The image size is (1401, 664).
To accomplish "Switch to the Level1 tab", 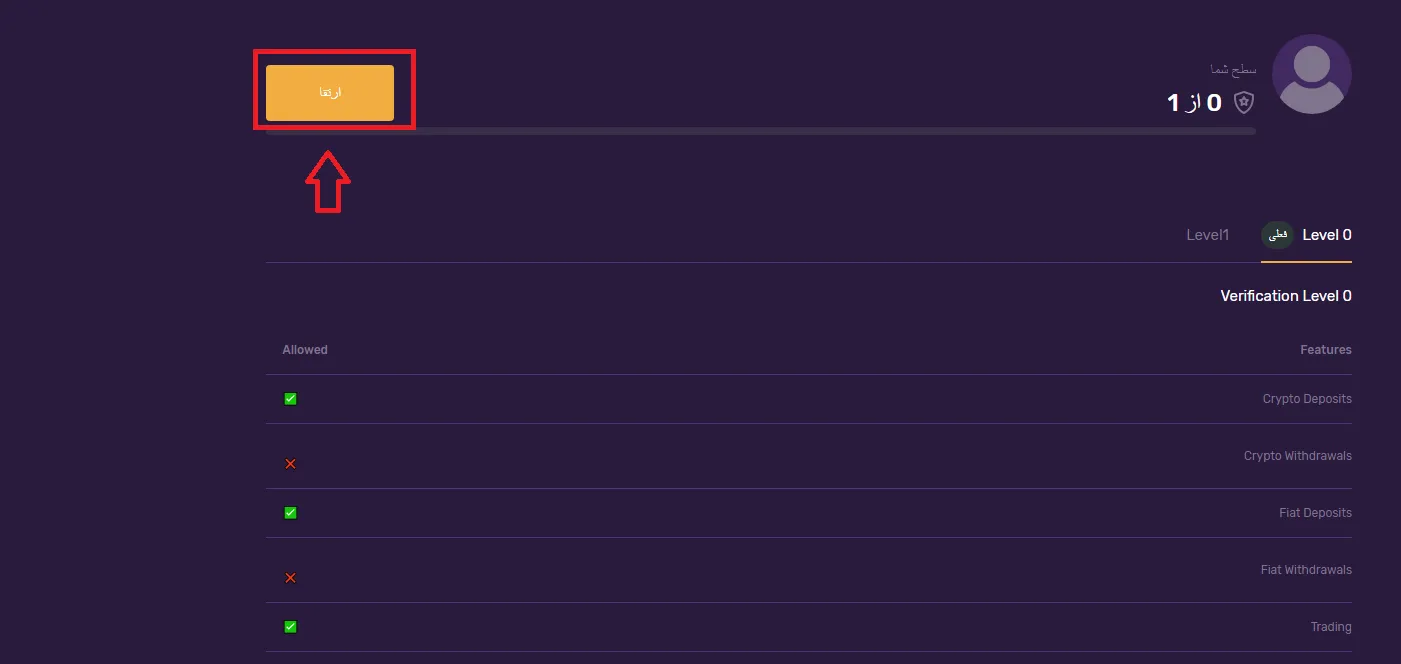I will [x=1207, y=235].
